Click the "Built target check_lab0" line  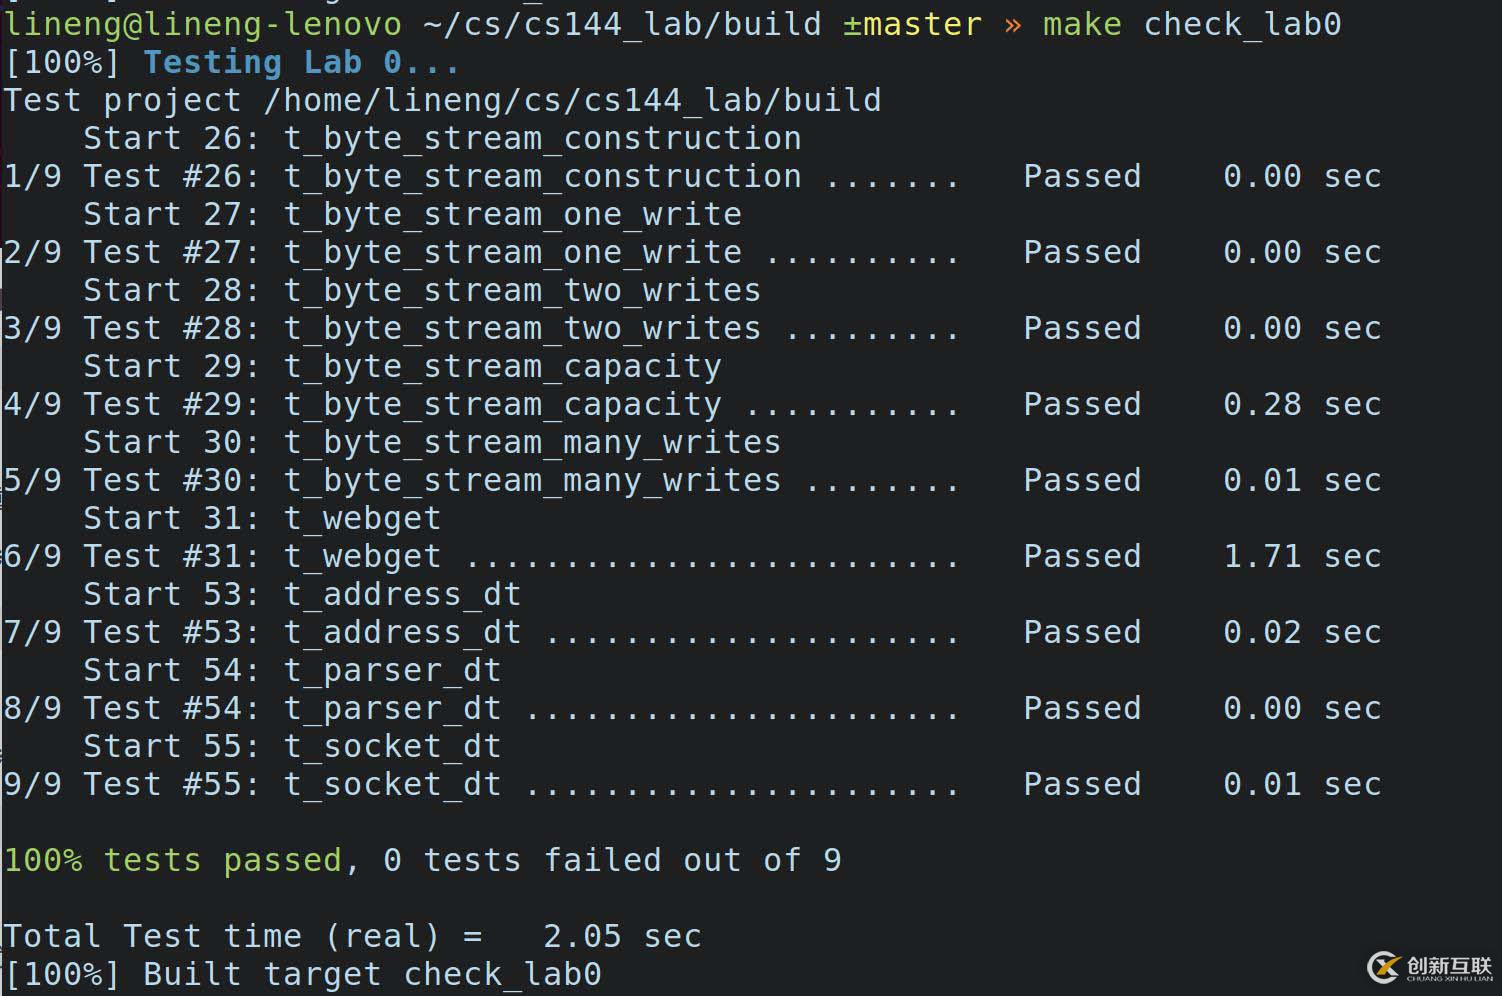click(x=372, y=974)
